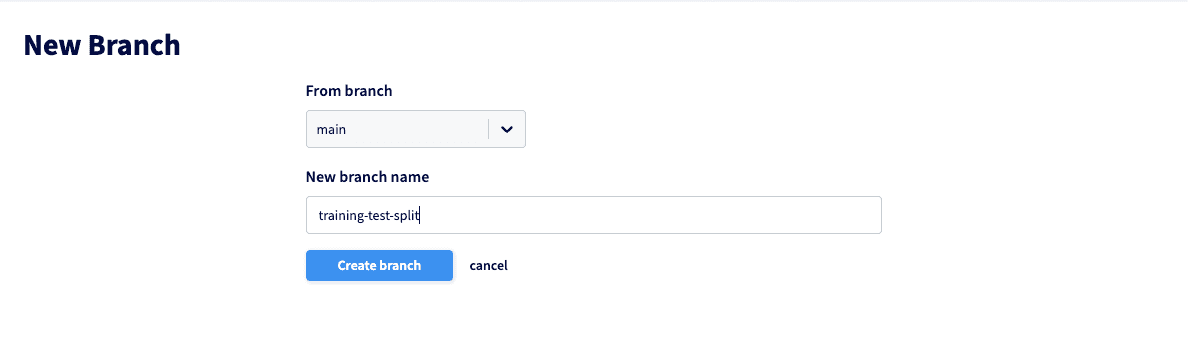Focus the New branch name input field
The height and width of the screenshot is (364, 1188).
pyautogui.click(x=594, y=215)
